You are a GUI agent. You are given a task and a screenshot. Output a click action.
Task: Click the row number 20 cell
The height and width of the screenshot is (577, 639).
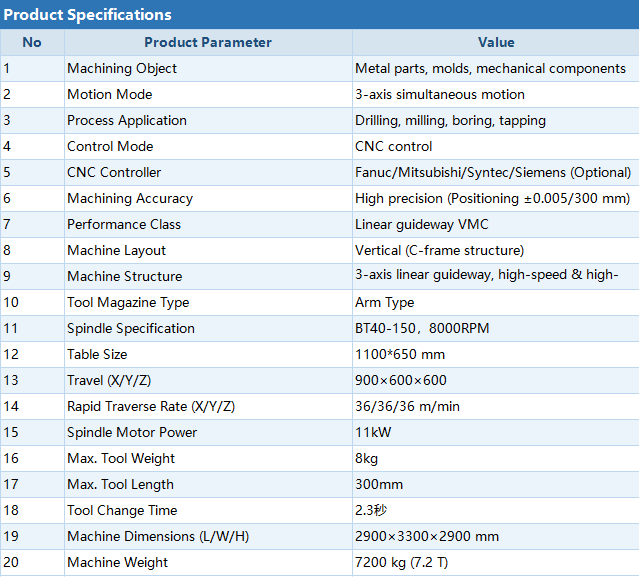click(32, 562)
